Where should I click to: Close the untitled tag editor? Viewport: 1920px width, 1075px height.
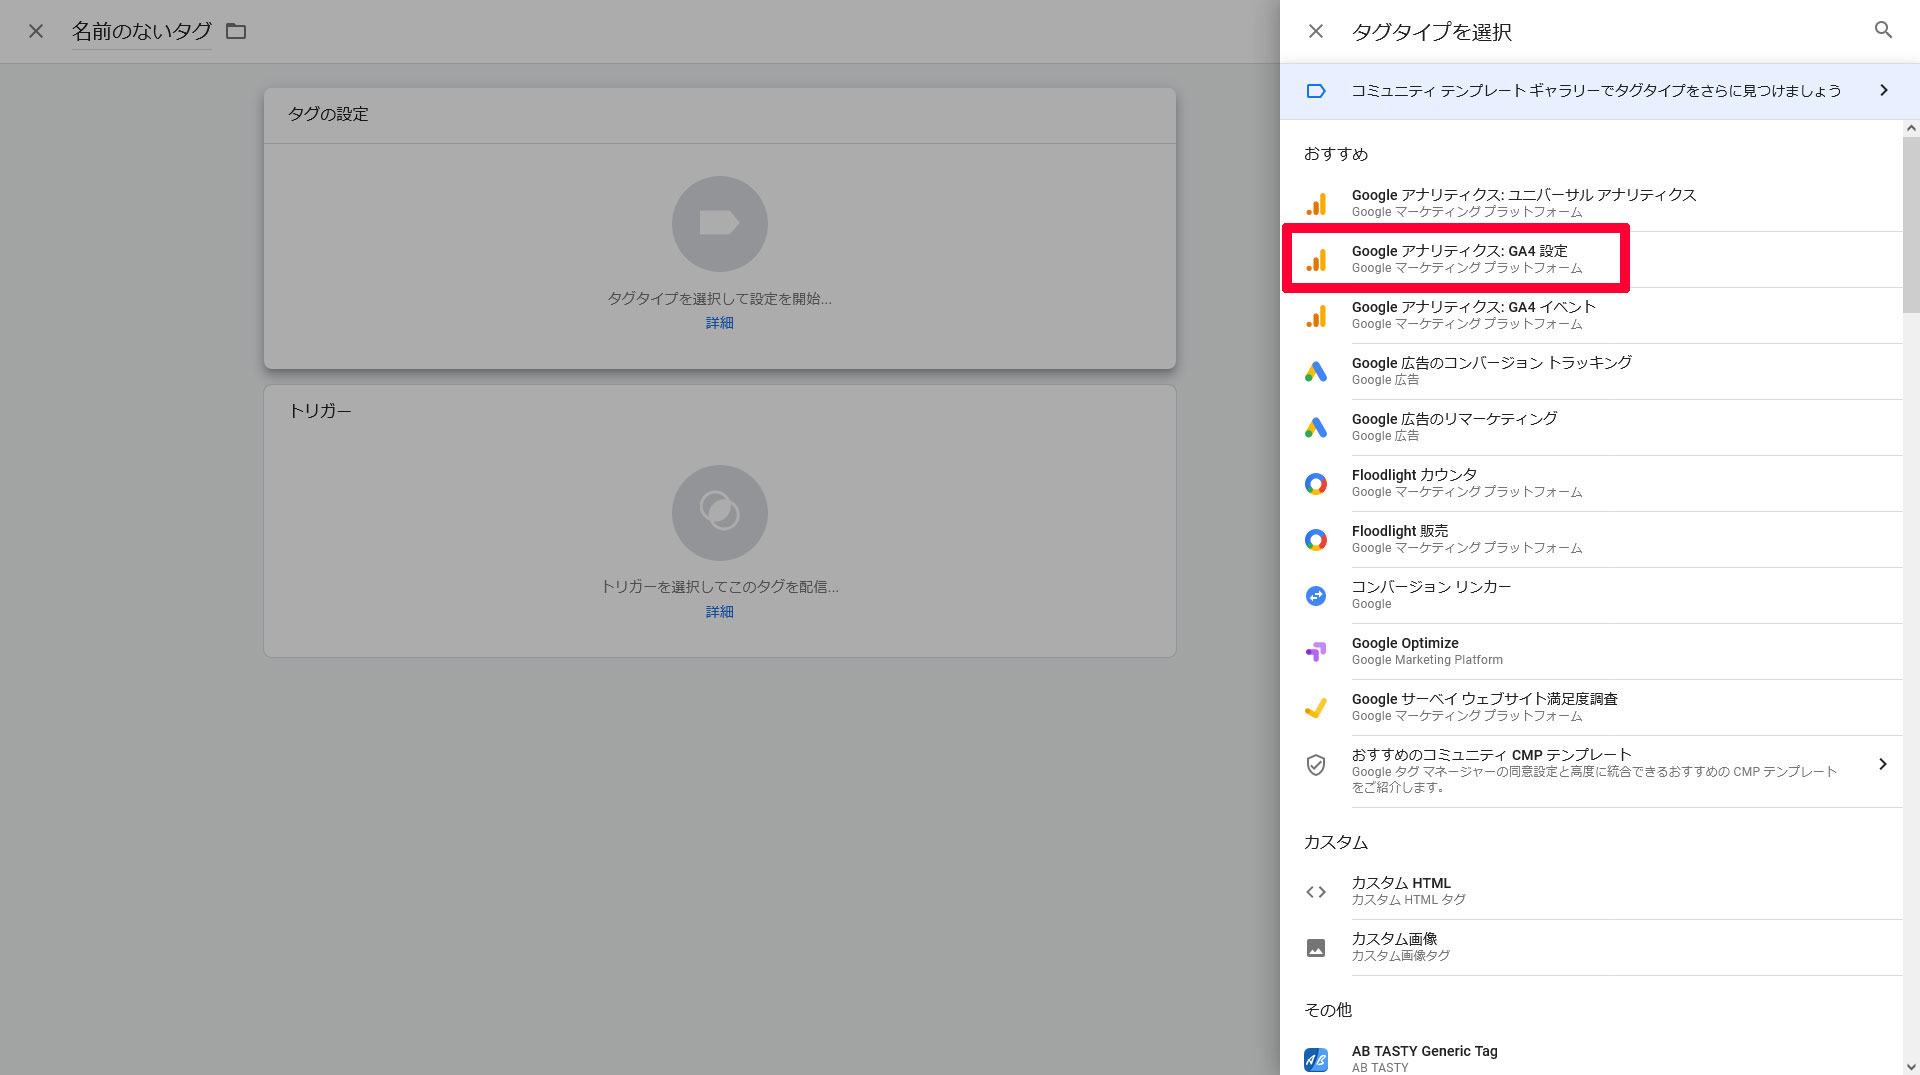36,31
